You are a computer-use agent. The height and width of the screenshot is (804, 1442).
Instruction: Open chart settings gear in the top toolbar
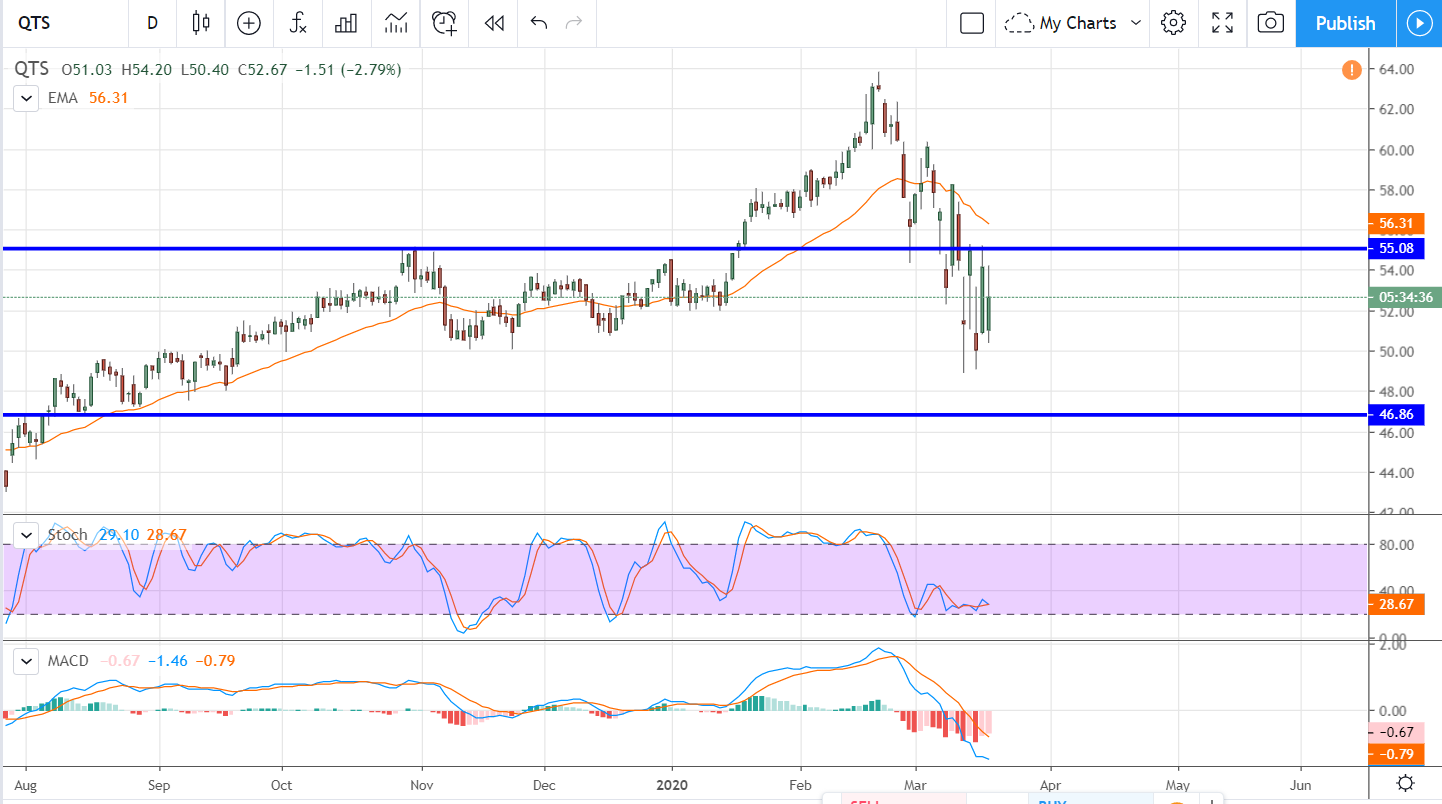click(1173, 23)
